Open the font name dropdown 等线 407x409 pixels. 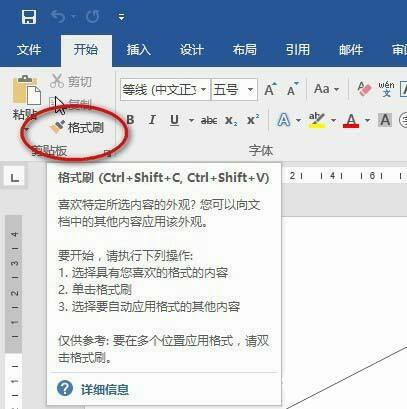(x=166, y=89)
